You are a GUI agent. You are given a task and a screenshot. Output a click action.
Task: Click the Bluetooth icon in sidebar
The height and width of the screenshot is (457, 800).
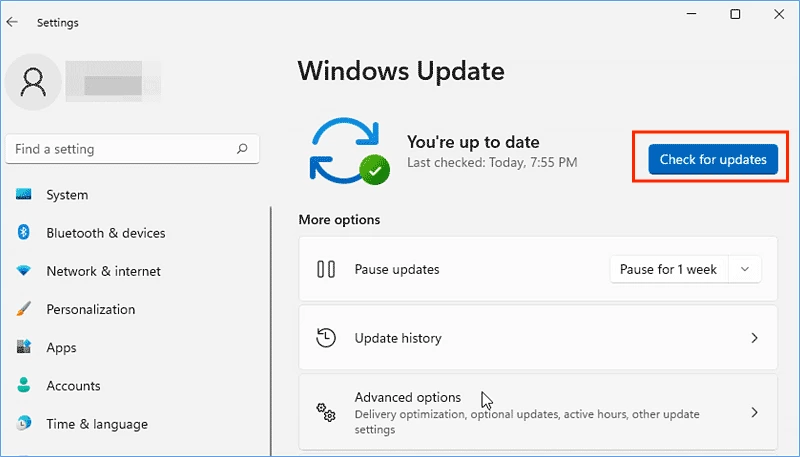coord(23,233)
